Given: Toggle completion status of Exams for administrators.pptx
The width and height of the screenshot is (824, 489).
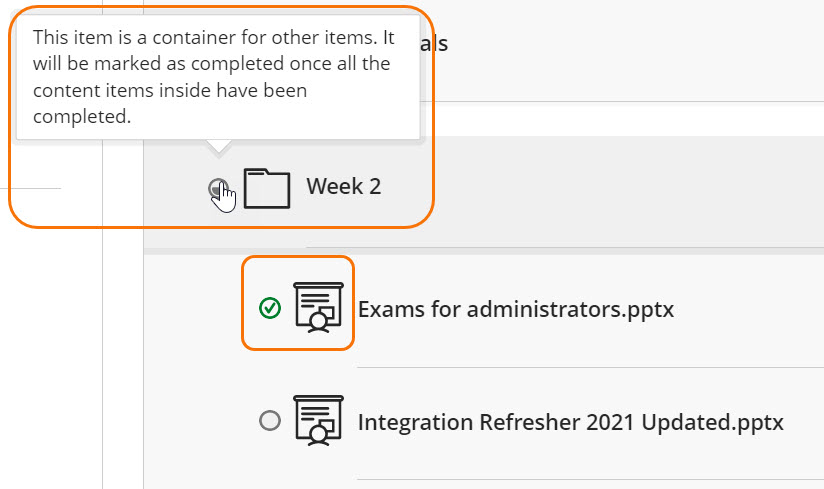Looking at the screenshot, I should click(269, 308).
